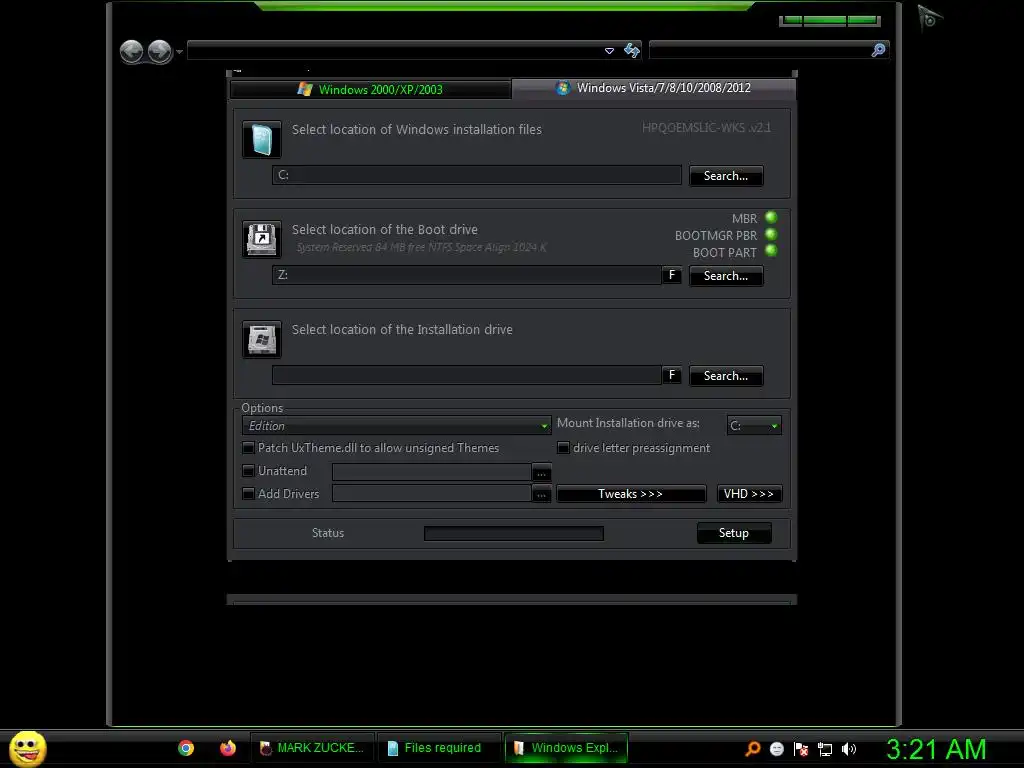
Task: Toggle the Add Drivers checkbox
Action: 248,494
